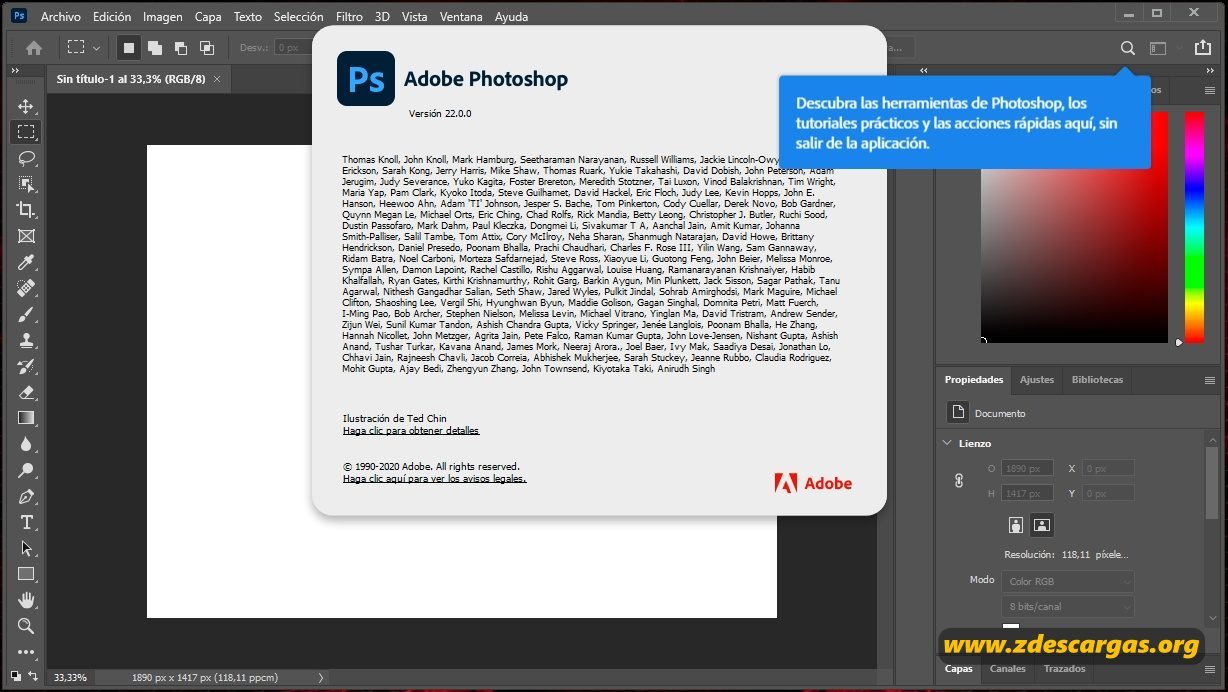Screen dimensions: 1228x692
Task: Open the 8 bits/canal depth dropdown
Action: [1068, 607]
